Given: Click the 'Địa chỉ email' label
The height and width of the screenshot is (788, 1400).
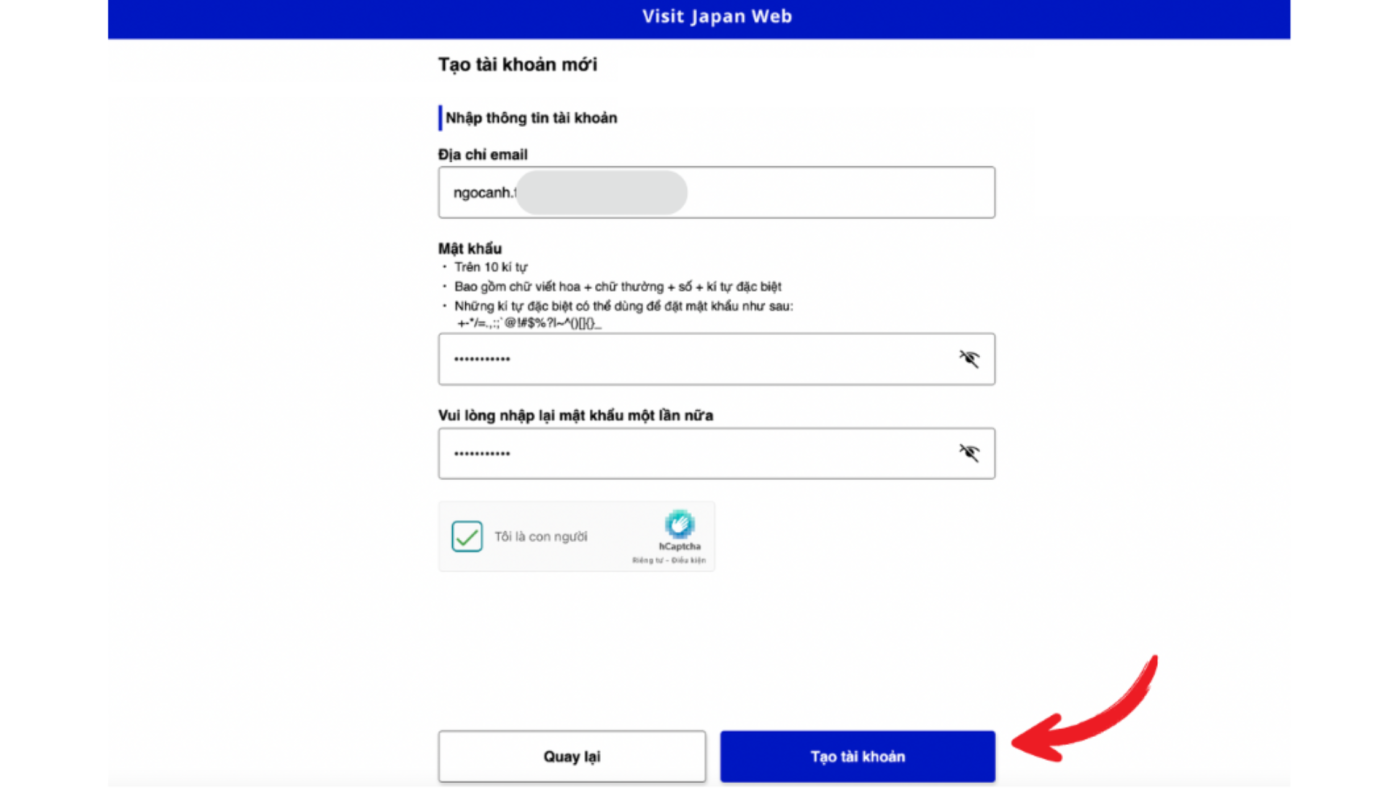Looking at the screenshot, I should point(483,155).
